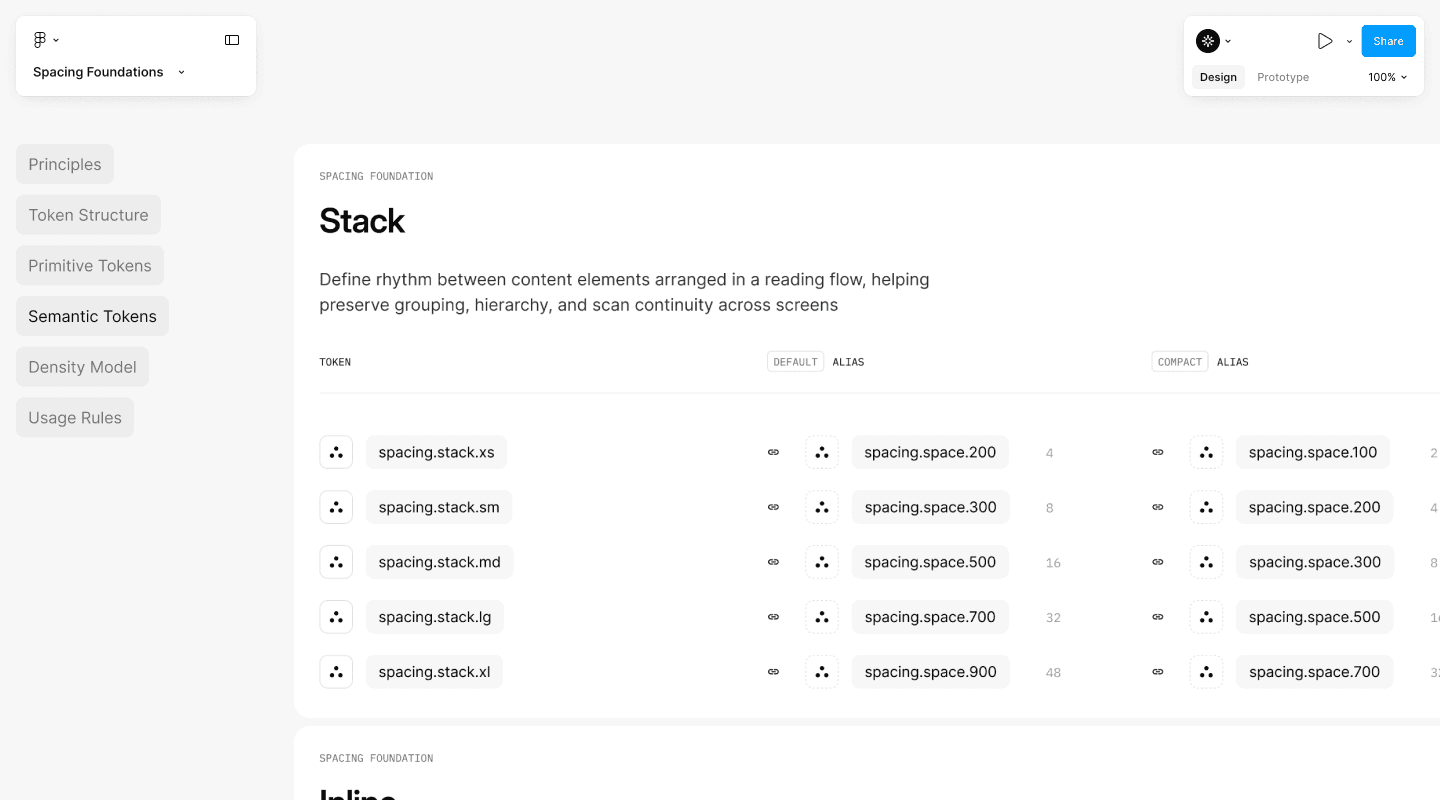Click default link icon in spacing.stack.md row
The image size is (1440, 800).
[x=773, y=562]
